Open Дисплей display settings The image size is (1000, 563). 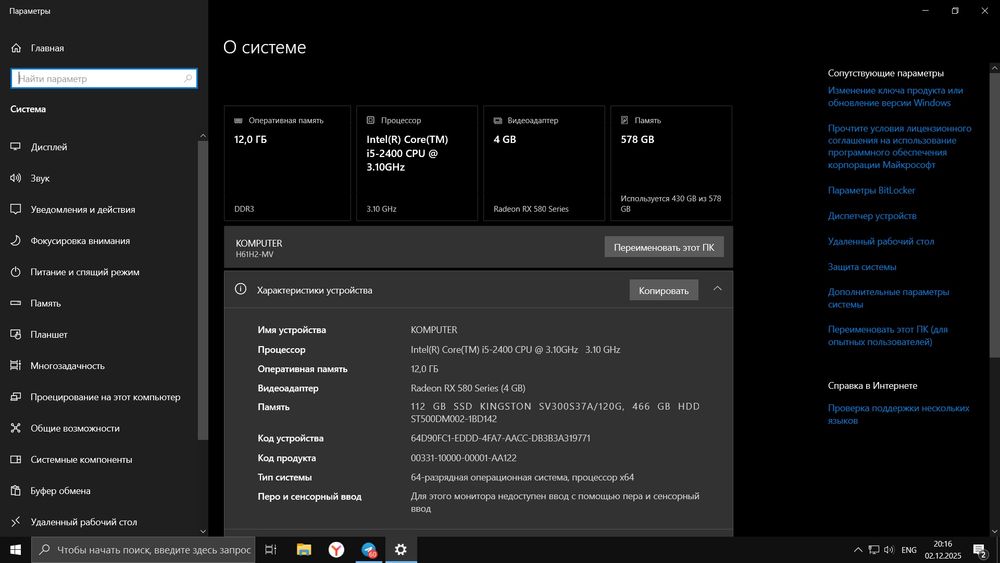48,147
